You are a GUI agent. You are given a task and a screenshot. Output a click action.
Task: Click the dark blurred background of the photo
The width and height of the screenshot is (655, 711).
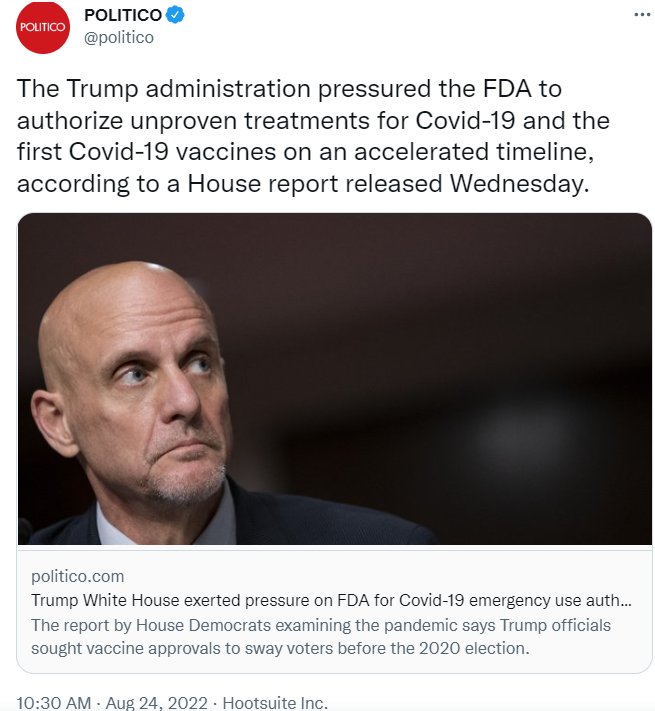[480, 300]
